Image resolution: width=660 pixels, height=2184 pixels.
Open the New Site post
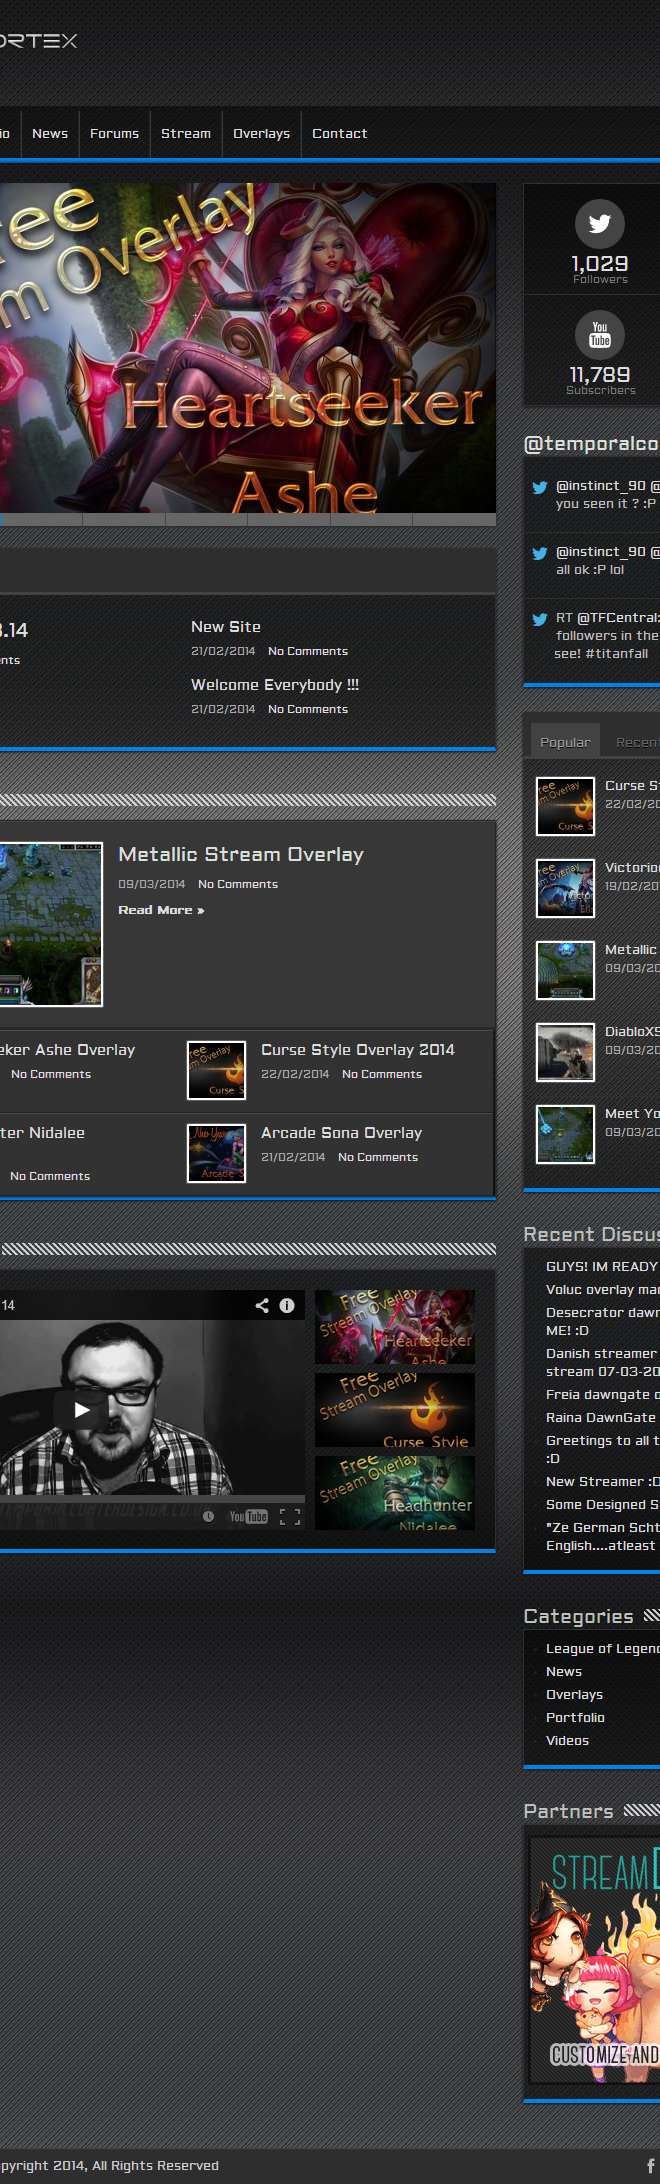[226, 627]
